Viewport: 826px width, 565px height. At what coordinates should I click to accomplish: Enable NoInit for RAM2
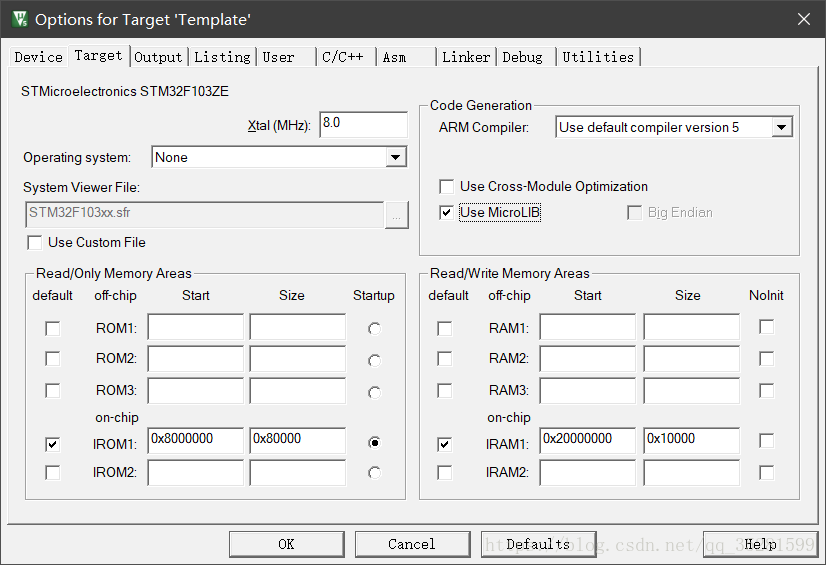point(766,359)
